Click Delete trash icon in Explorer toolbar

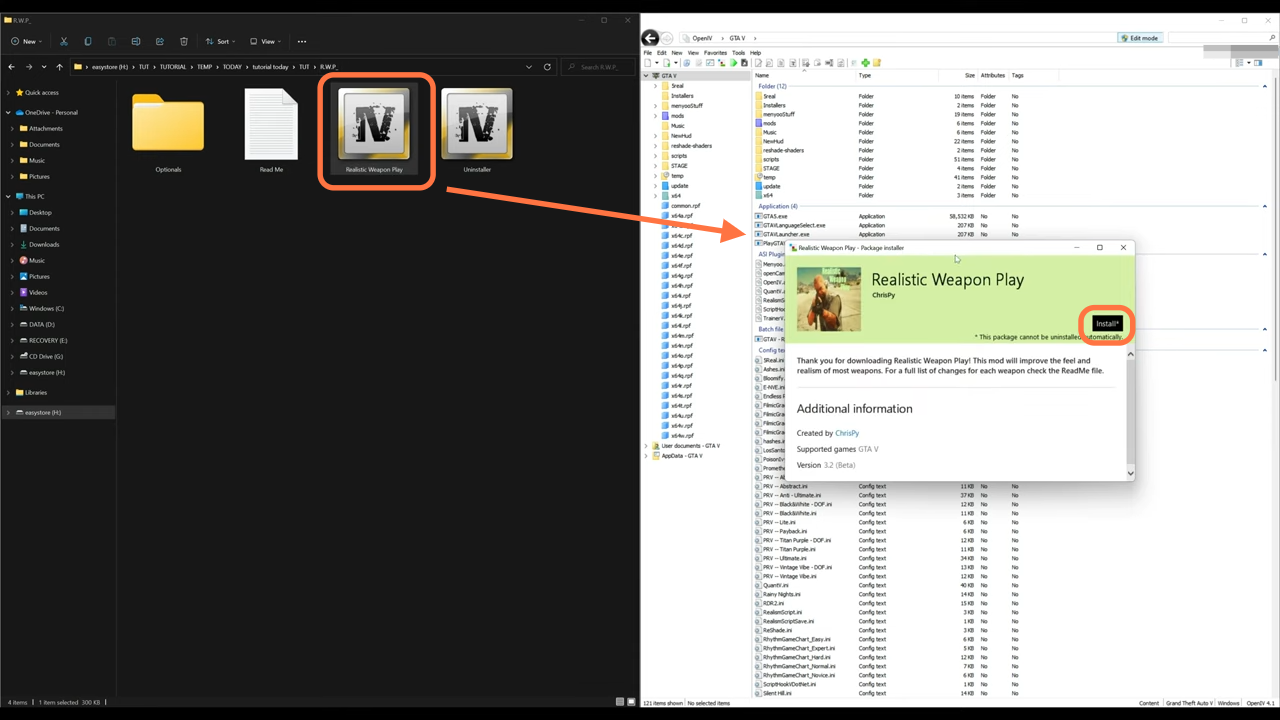(x=184, y=42)
